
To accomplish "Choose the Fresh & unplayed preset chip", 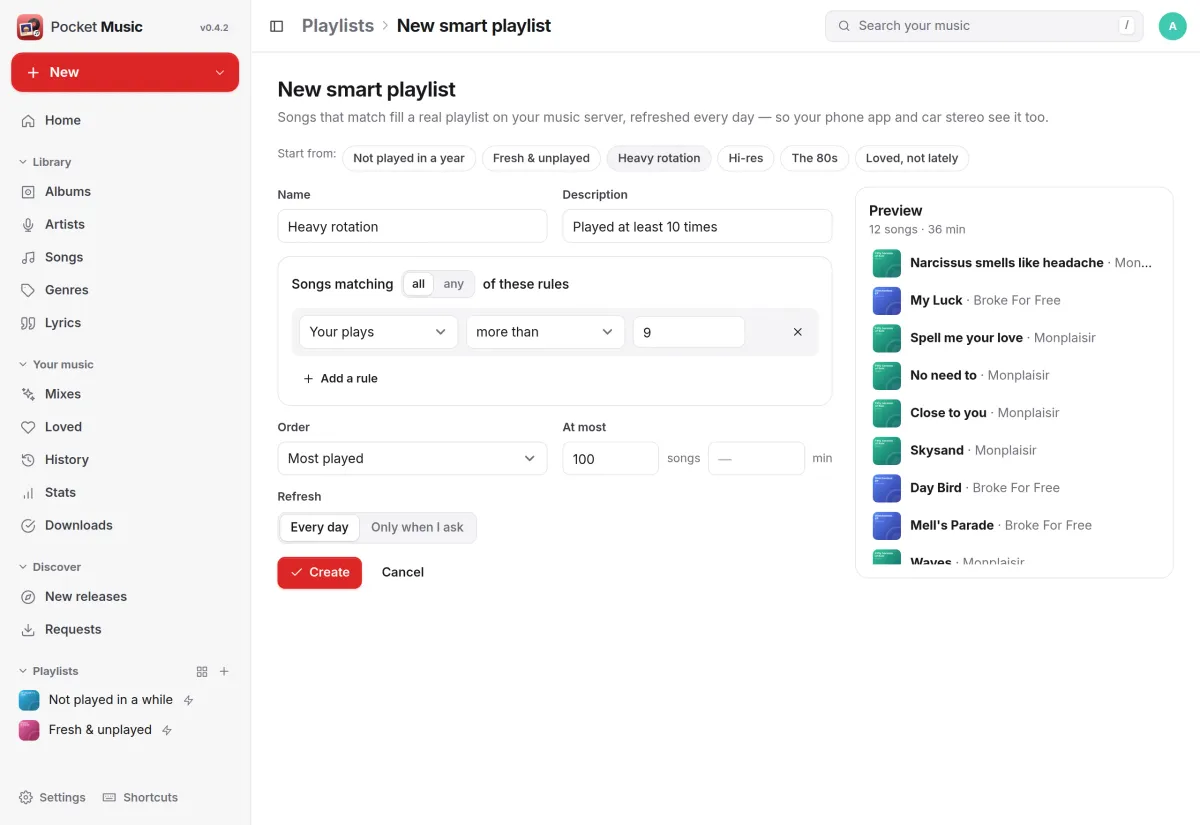I will click(x=541, y=158).
